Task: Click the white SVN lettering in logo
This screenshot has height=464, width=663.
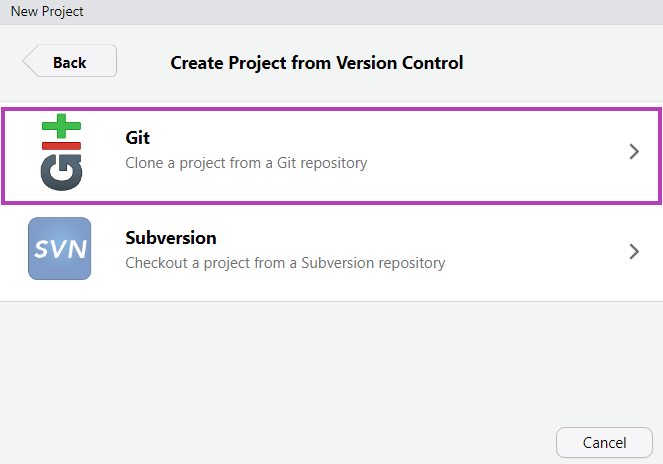Action: (59, 249)
